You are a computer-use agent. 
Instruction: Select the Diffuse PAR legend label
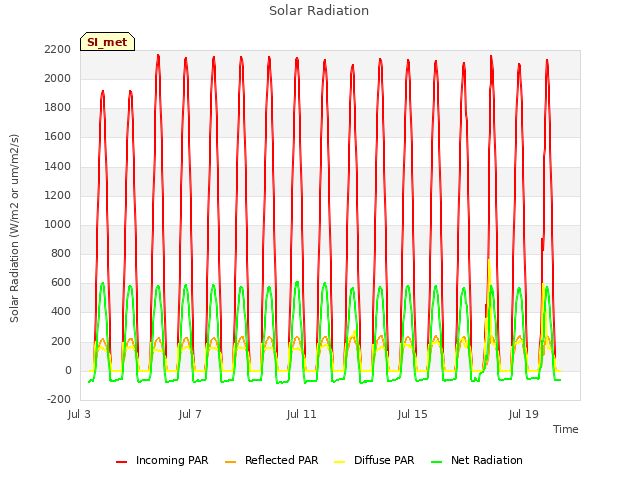384,460
